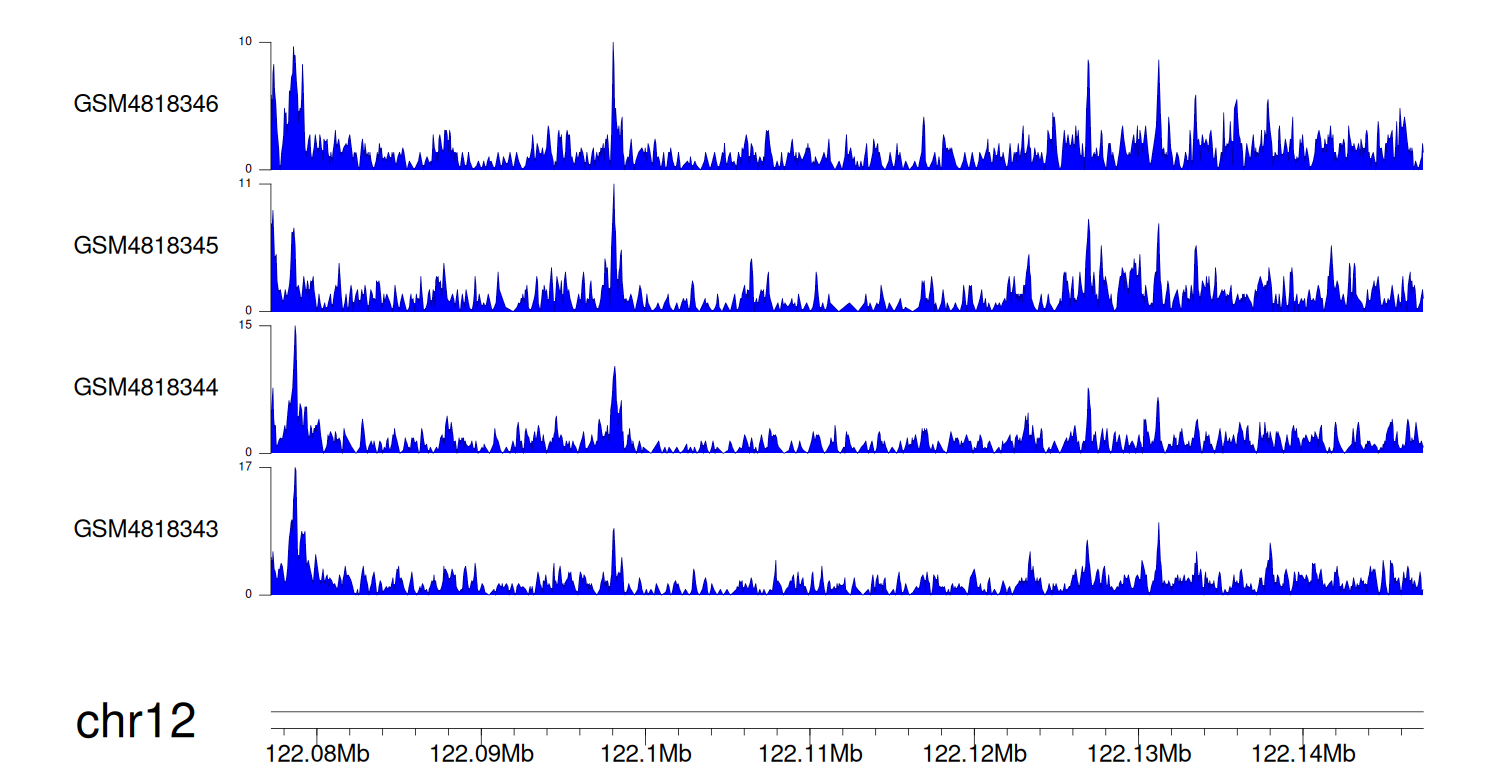Select the GSM4818345 track label
Viewport: 1500px width, 780px height.
pos(146,245)
